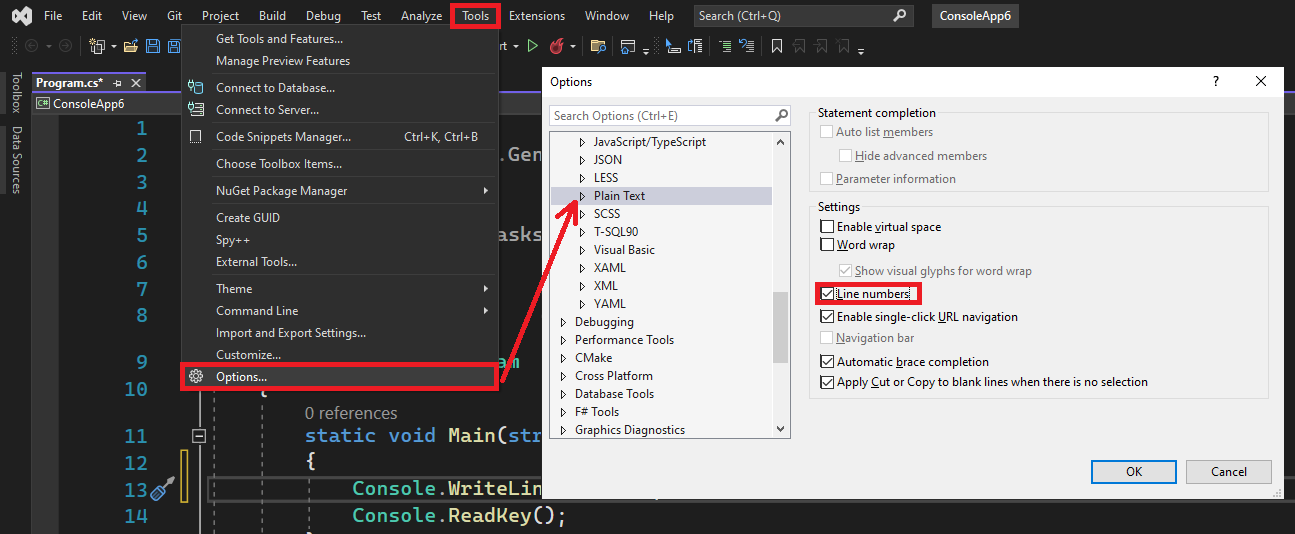Select Import and Export Settings menu entry
This screenshot has width=1295, height=534.
pos(339,333)
